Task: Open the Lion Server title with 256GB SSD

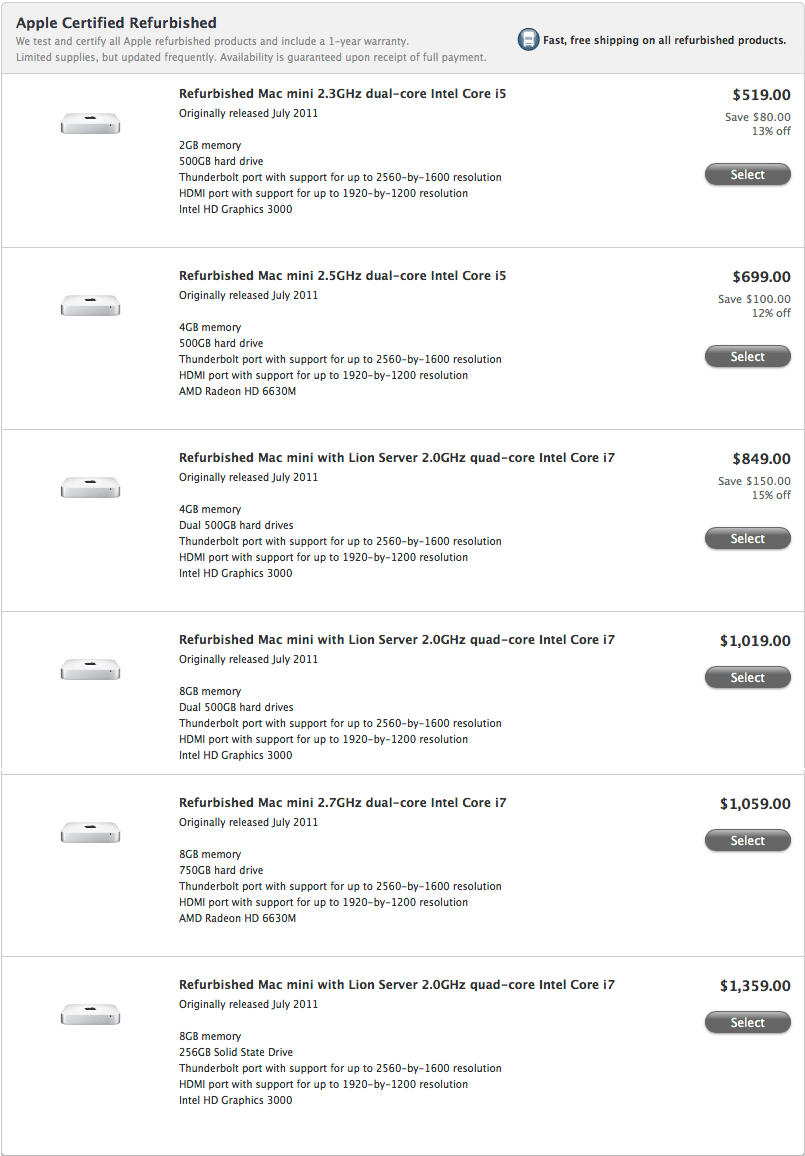Action: pos(397,985)
